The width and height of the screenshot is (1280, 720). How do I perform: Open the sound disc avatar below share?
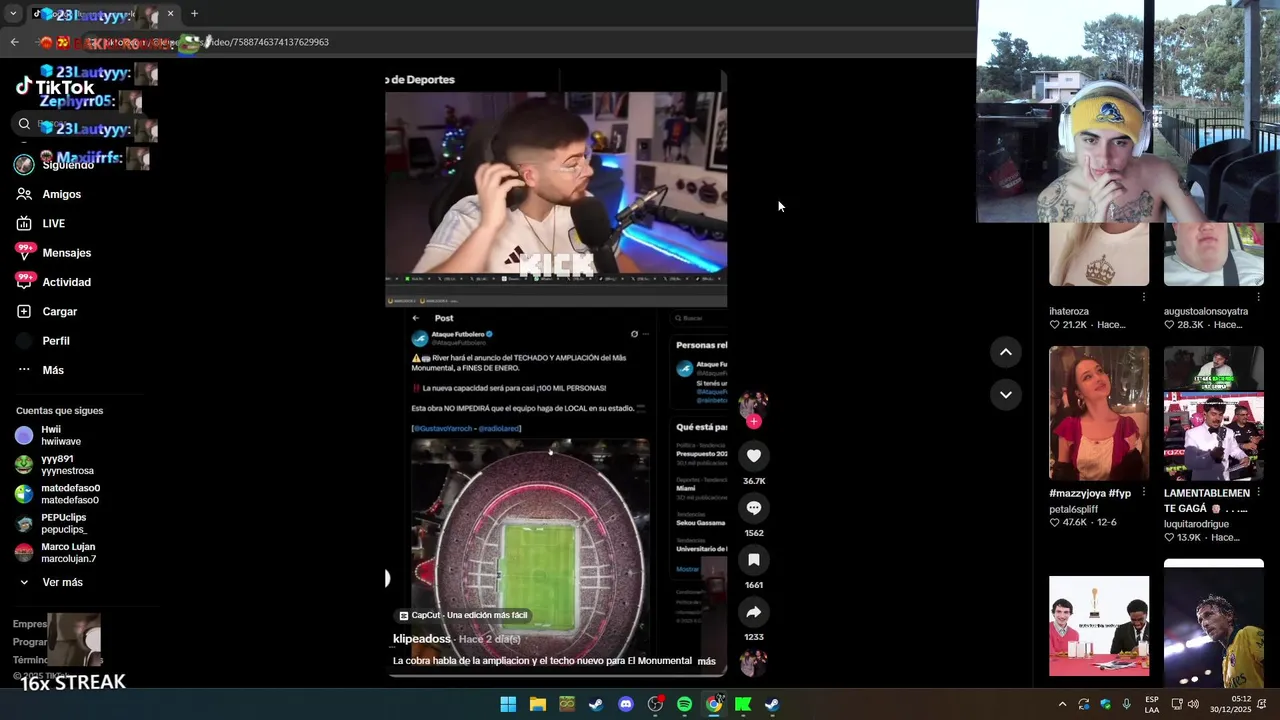754,662
